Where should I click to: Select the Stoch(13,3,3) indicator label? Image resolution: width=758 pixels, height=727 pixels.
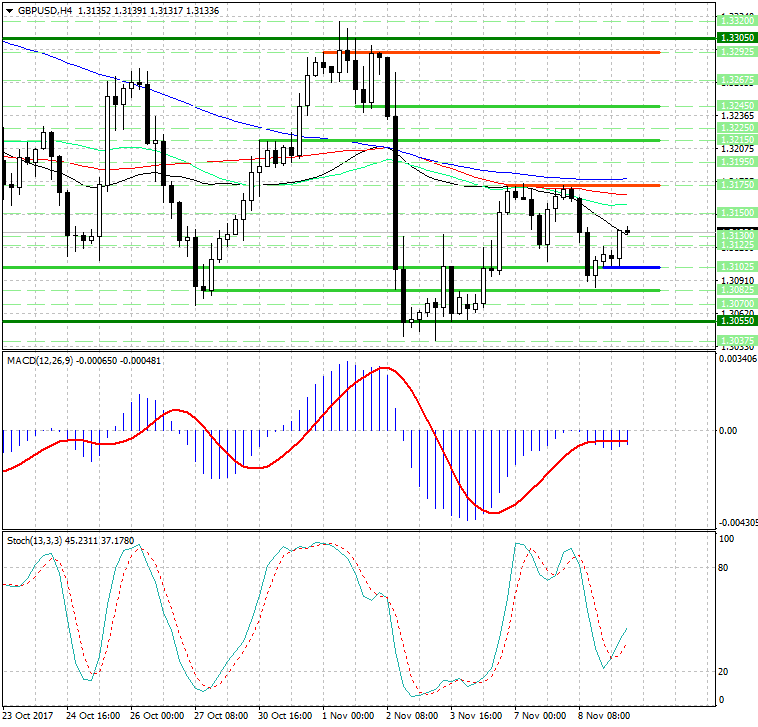click(x=35, y=540)
